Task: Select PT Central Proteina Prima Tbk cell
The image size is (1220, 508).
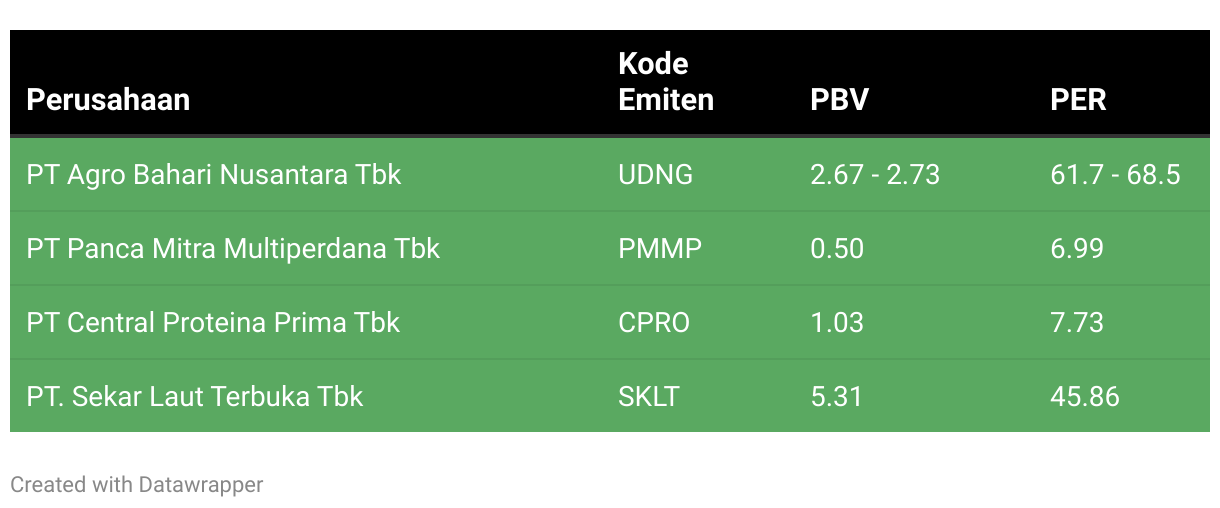Action: (x=213, y=323)
